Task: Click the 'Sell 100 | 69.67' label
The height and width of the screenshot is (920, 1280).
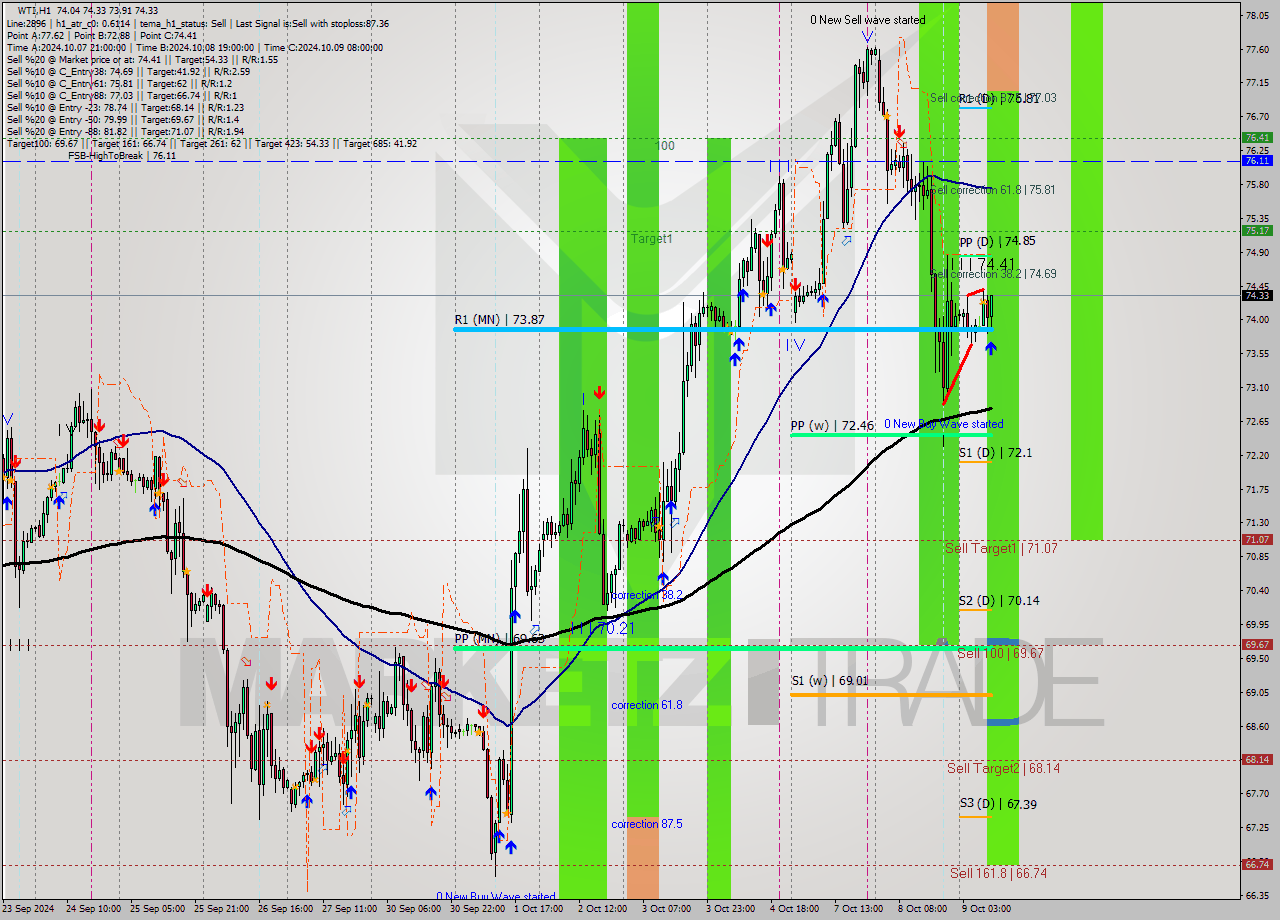Action: tap(1000, 653)
